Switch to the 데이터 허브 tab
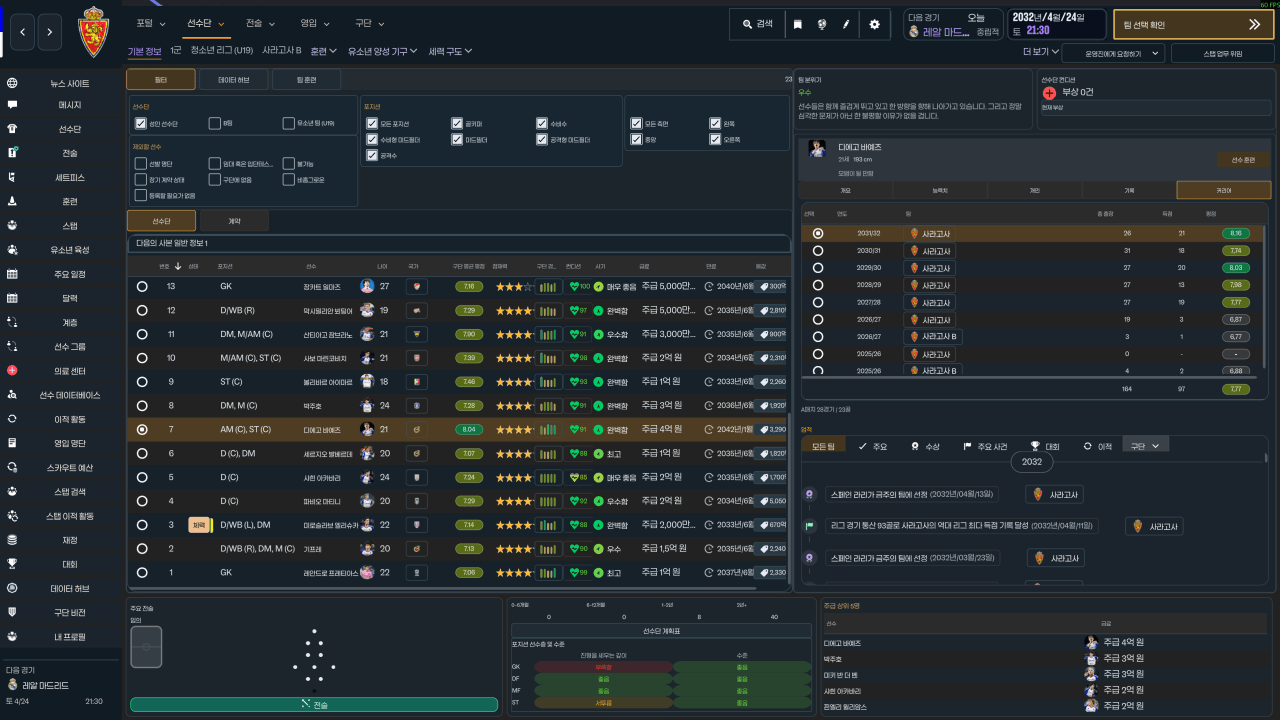 coord(234,79)
